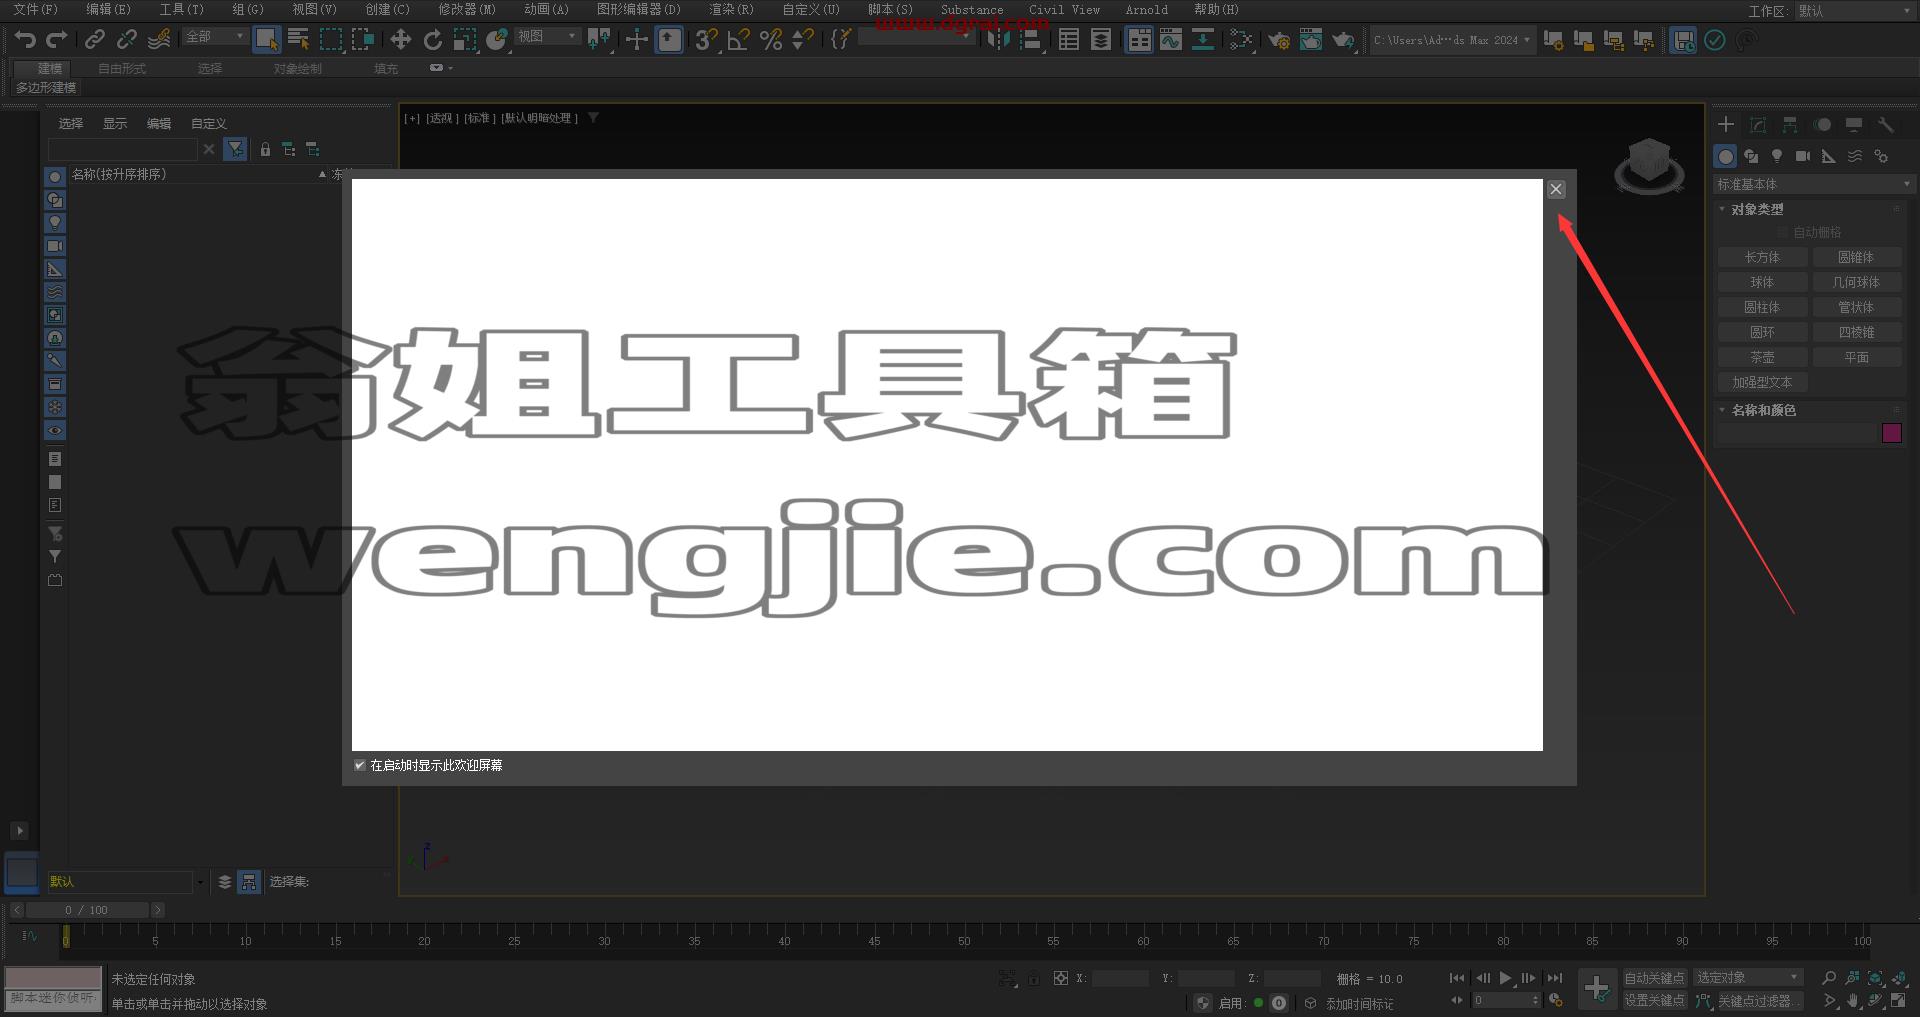This screenshot has width=1920, height=1017.
Task: Open the 标准基本体 primitives dropdown
Action: (x=1813, y=184)
